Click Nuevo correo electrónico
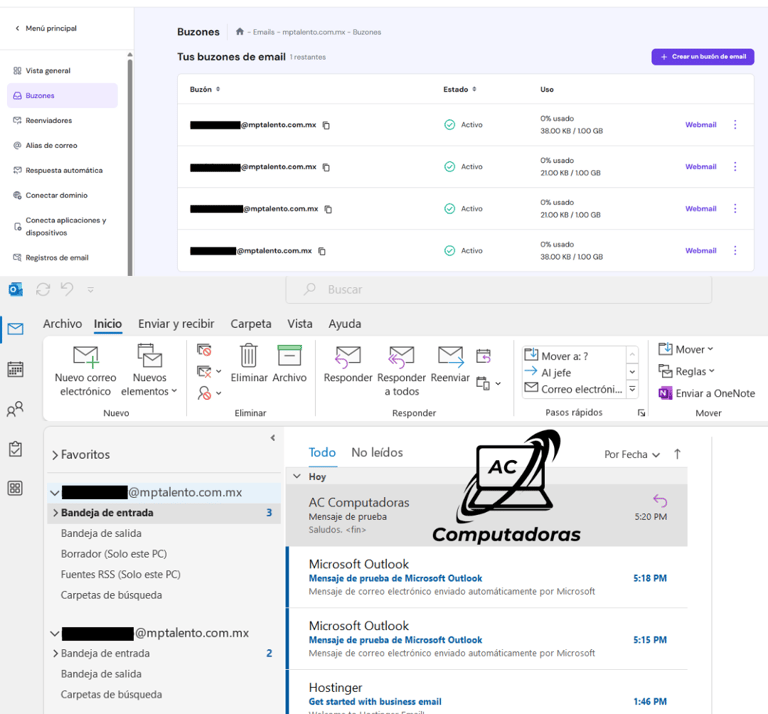 point(86,371)
